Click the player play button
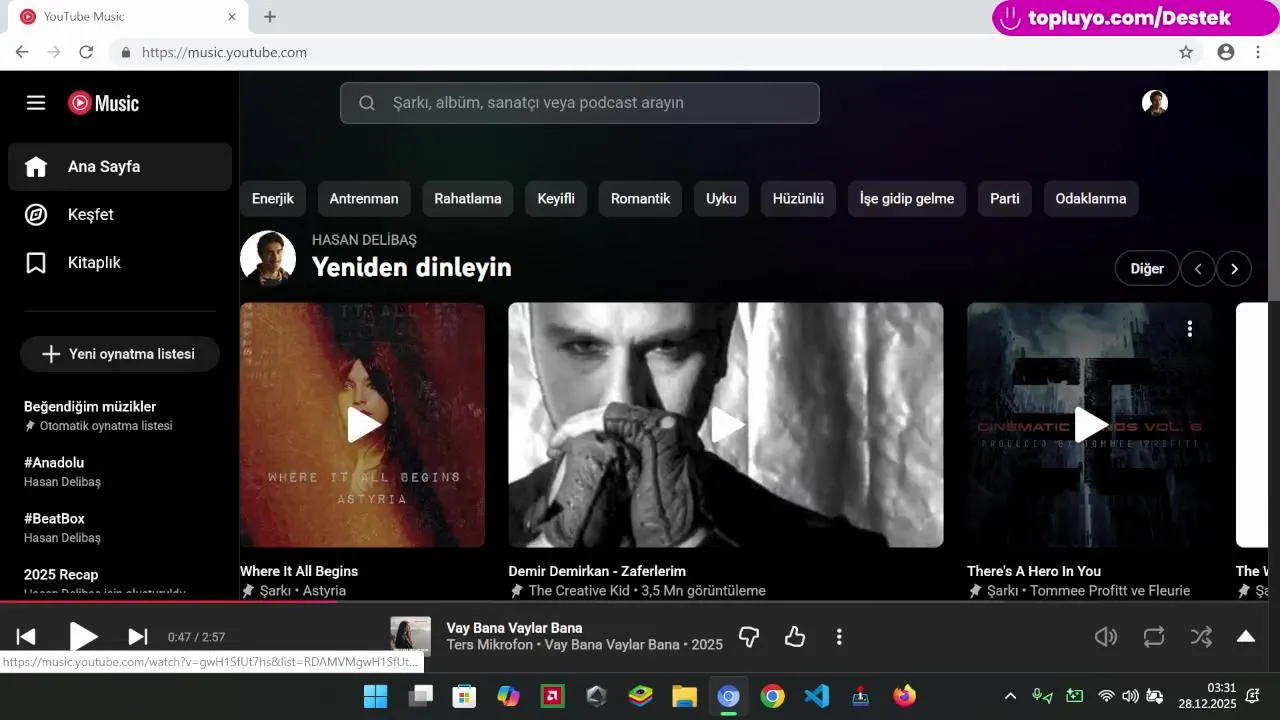The height and width of the screenshot is (720, 1280). point(83,637)
